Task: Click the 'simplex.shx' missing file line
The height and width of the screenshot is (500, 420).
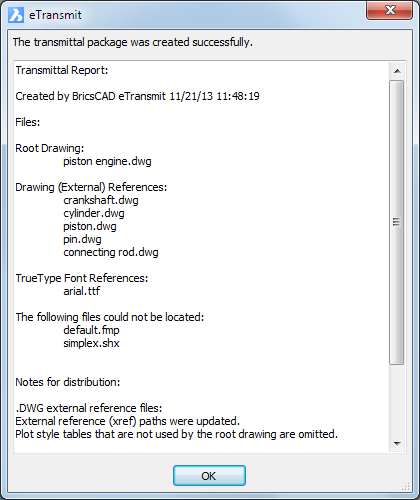Action: pyautogui.click(x=91, y=343)
